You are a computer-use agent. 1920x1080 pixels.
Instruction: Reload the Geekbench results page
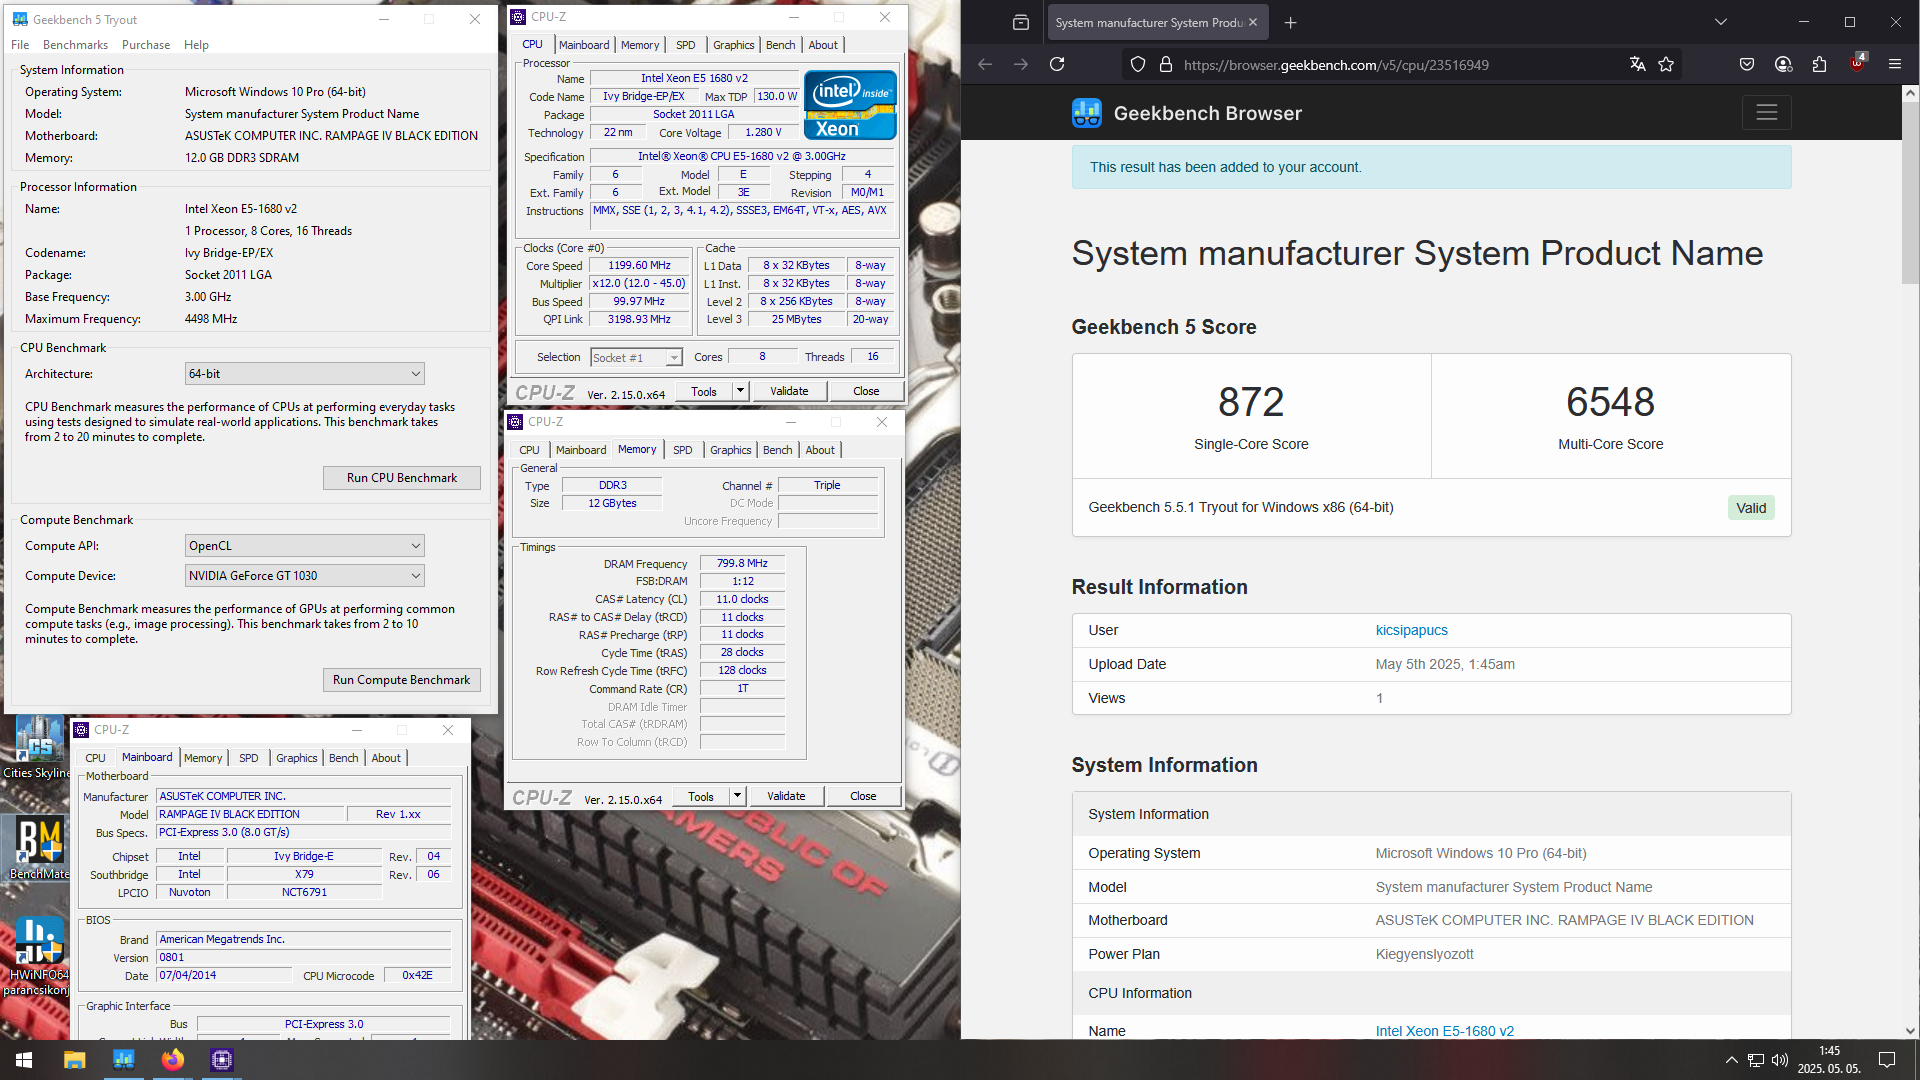[1057, 64]
